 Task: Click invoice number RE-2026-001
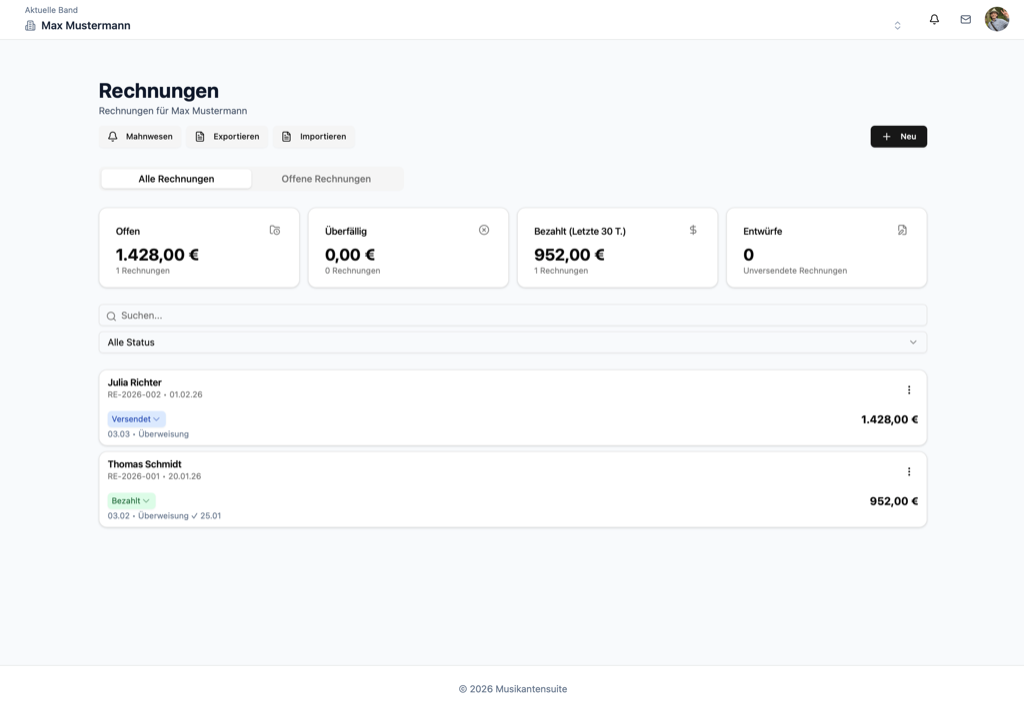134,476
